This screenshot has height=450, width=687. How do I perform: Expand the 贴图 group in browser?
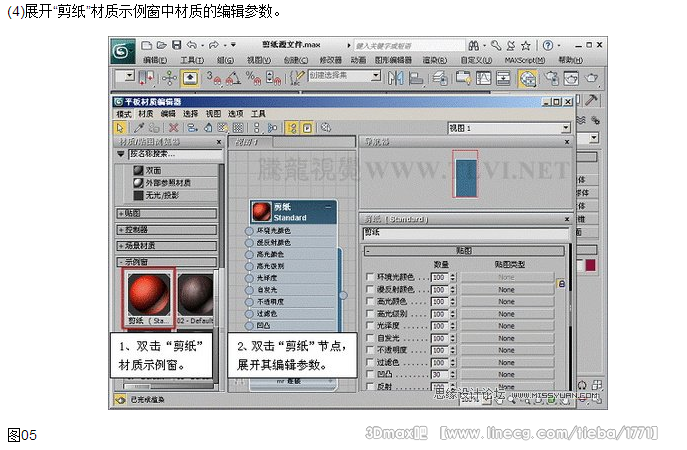pyautogui.click(x=167, y=213)
